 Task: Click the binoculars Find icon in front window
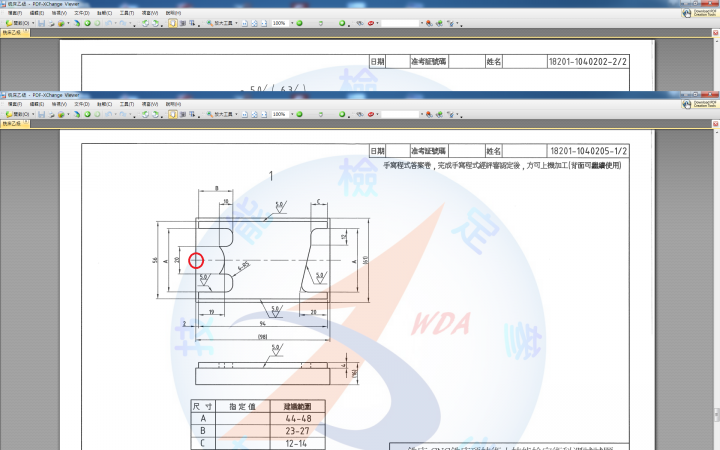click(360, 114)
